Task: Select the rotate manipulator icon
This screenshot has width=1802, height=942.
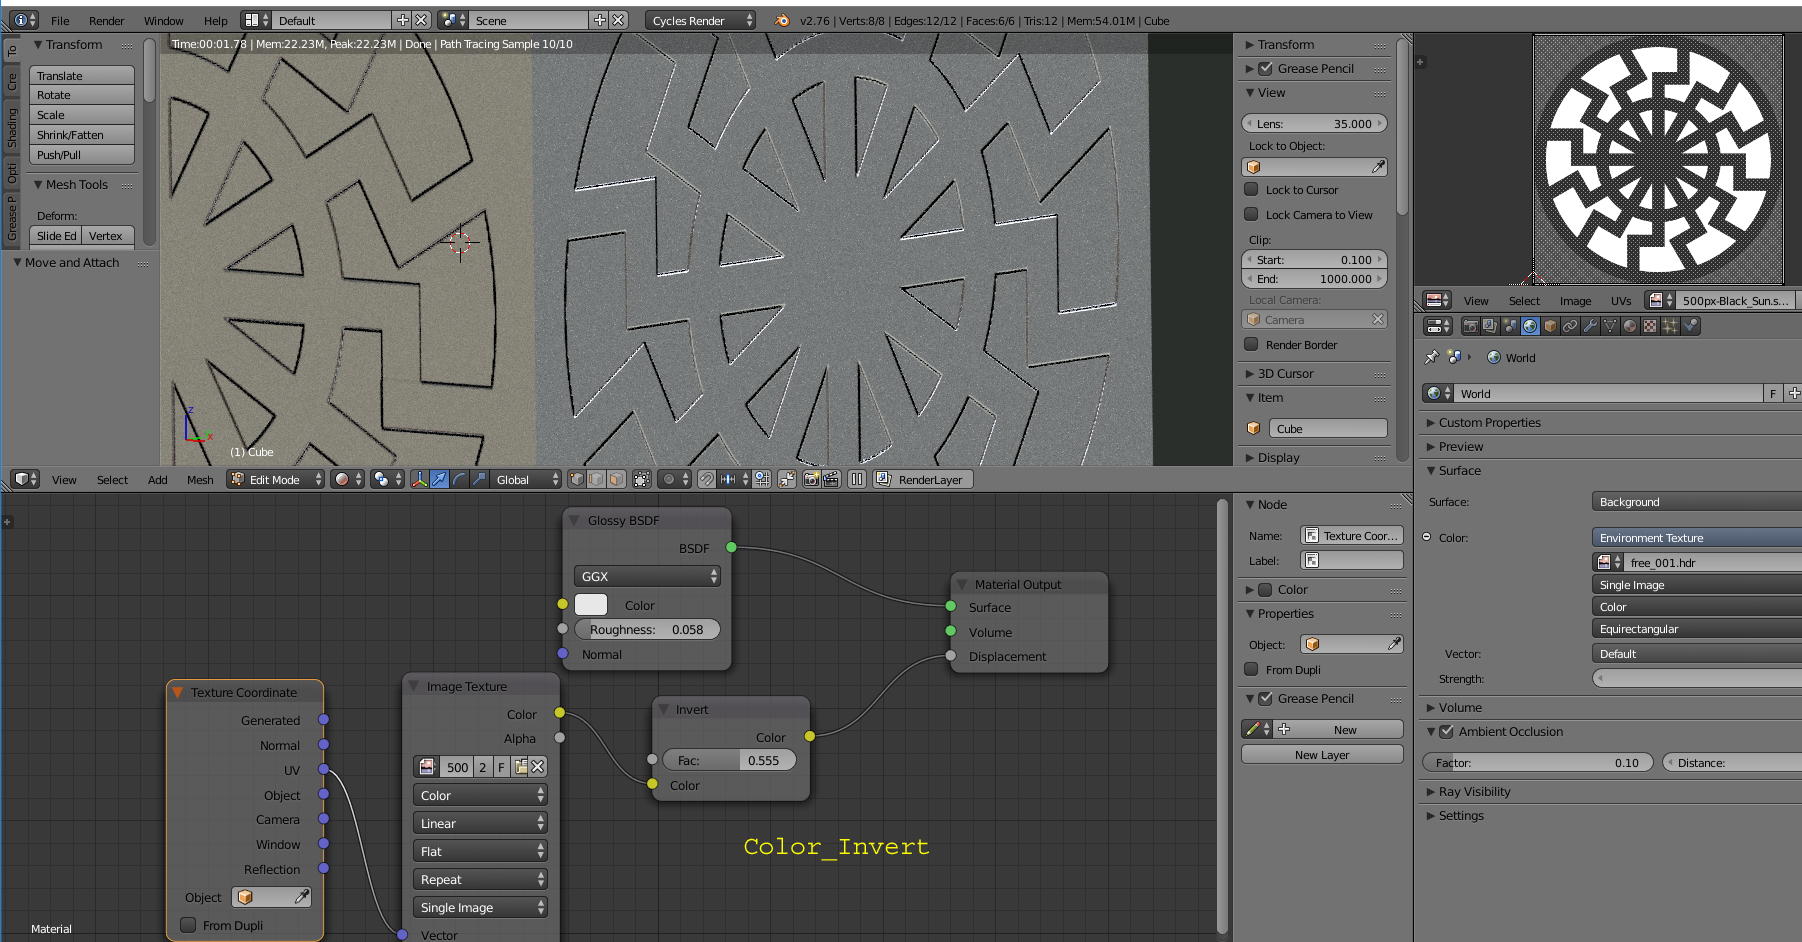Action: click(x=459, y=480)
